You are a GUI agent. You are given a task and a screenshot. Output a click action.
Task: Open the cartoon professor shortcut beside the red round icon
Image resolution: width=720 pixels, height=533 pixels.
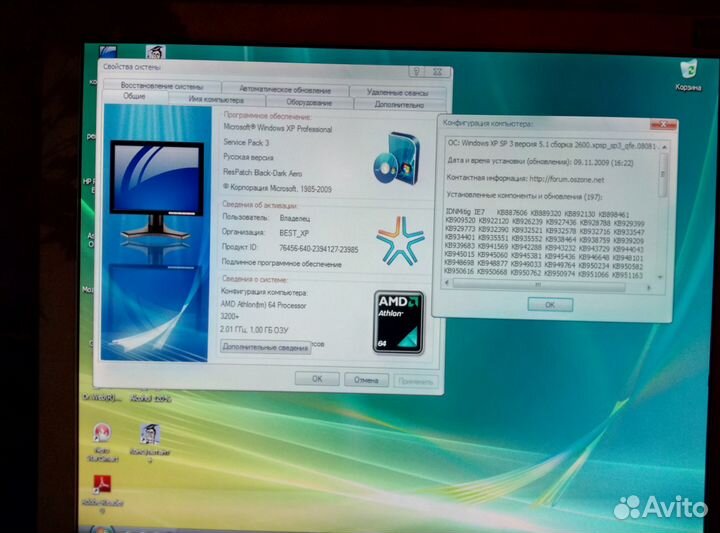[x=150, y=441]
